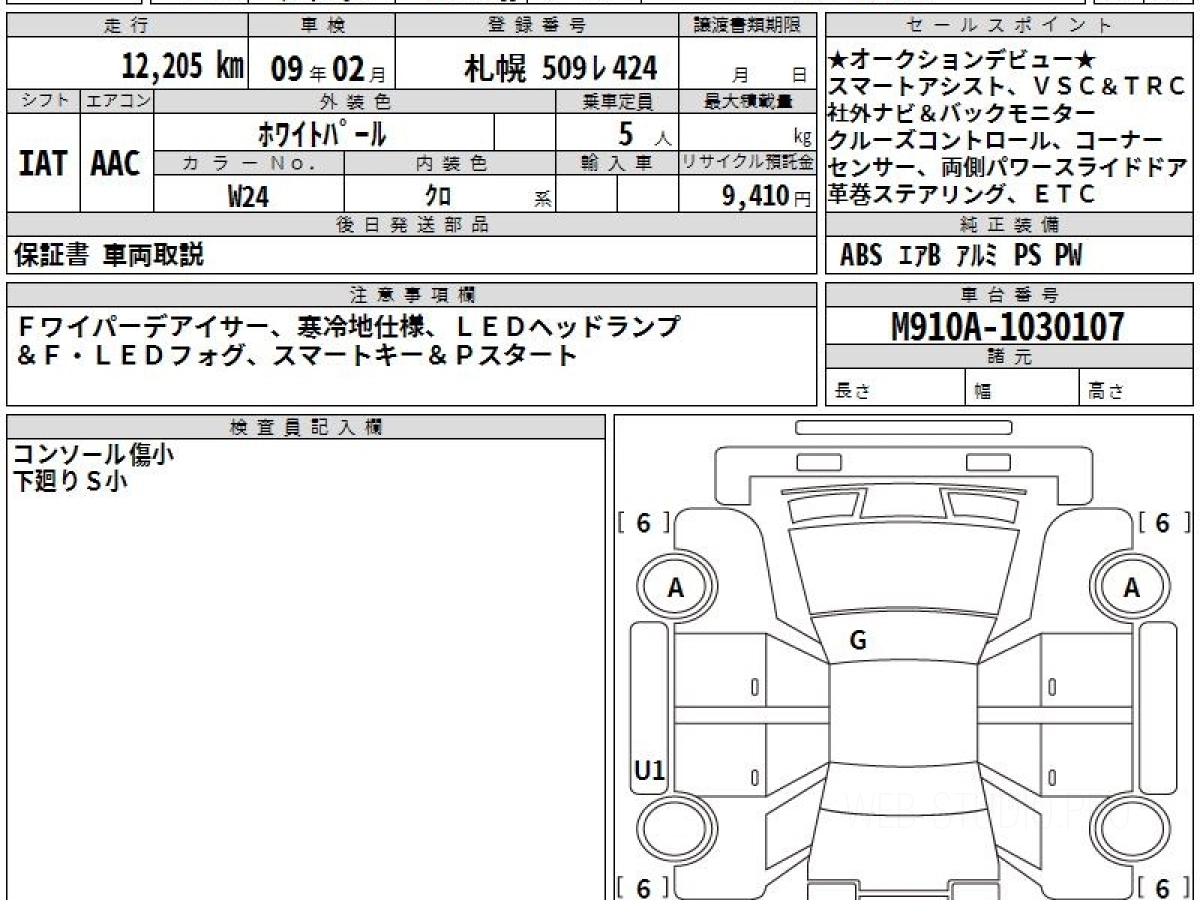Select the 保証書 車両取説 entry
Screen dimensions: 1200x900
coord(109,255)
